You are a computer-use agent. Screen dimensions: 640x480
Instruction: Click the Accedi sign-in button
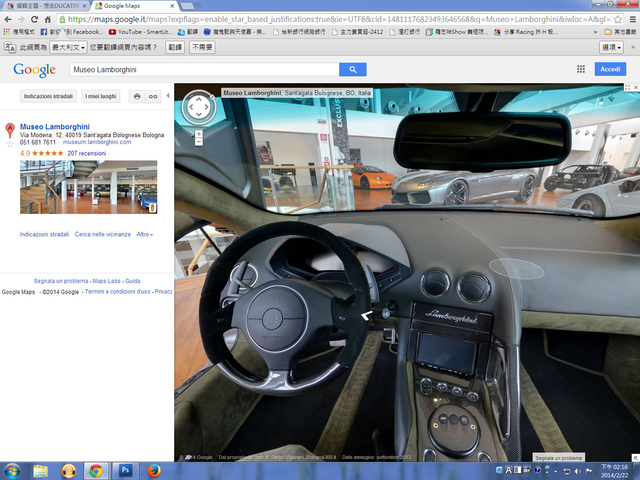click(x=610, y=69)
